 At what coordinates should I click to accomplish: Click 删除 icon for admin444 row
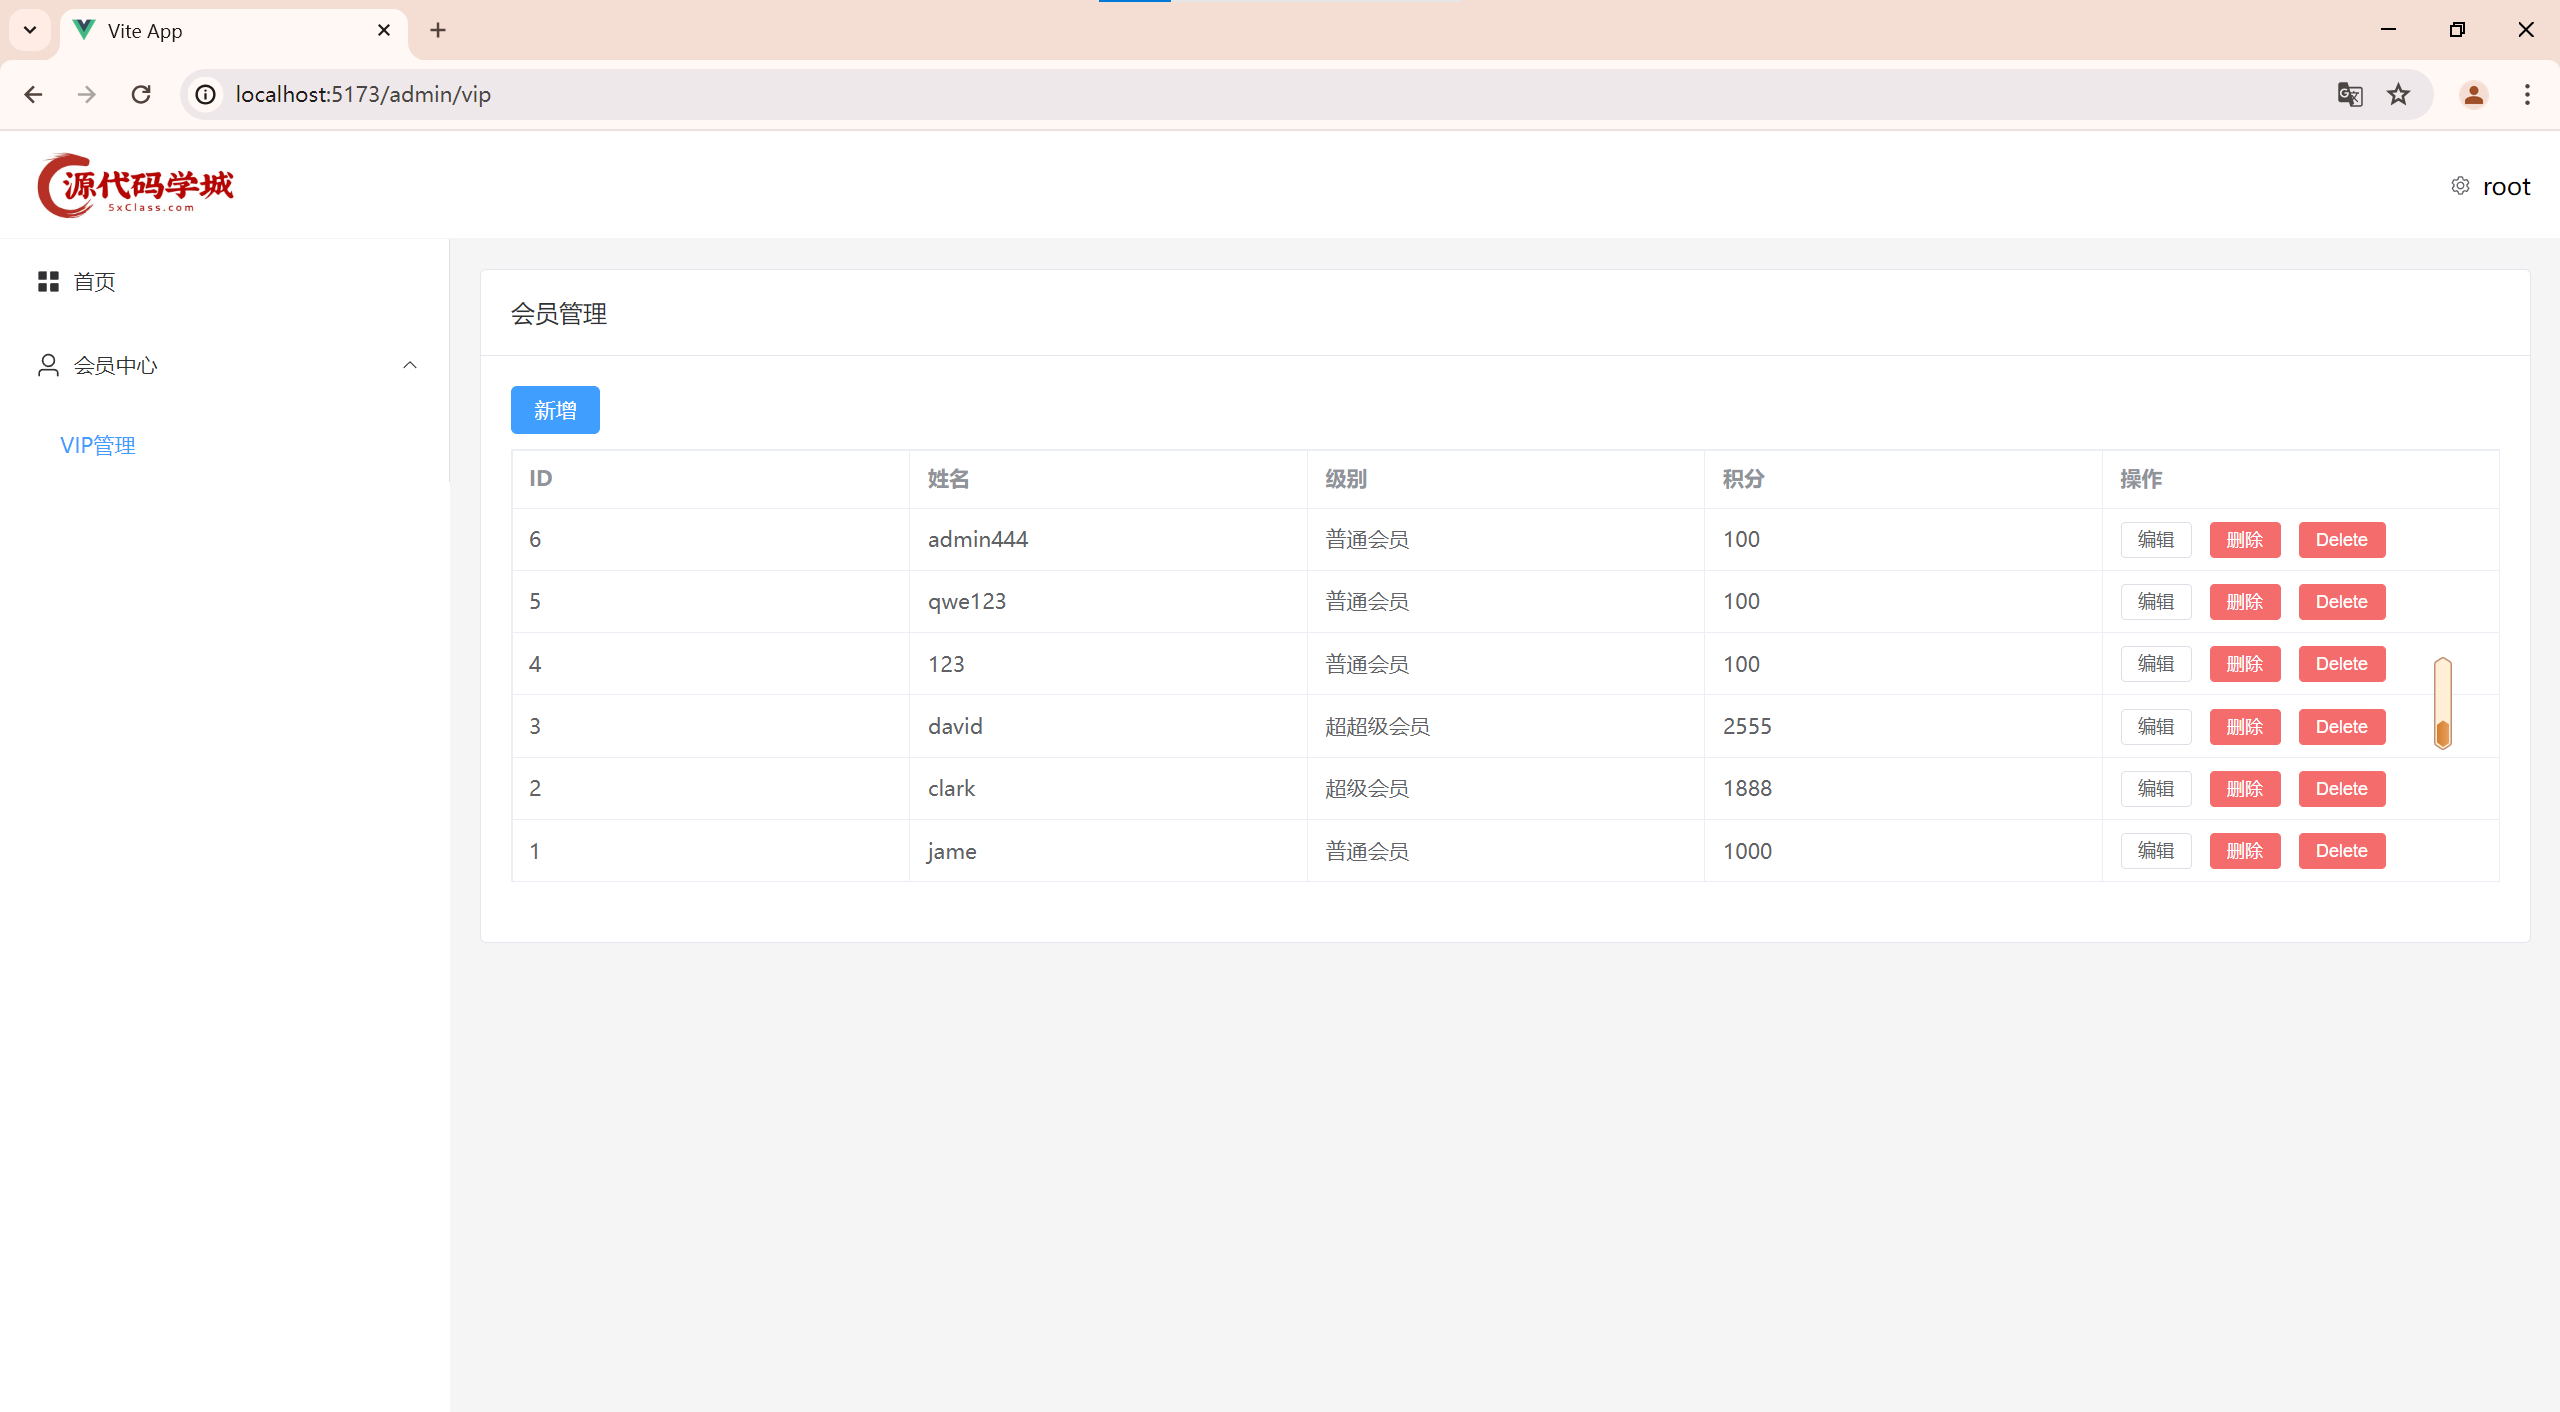click(2242, 539)
